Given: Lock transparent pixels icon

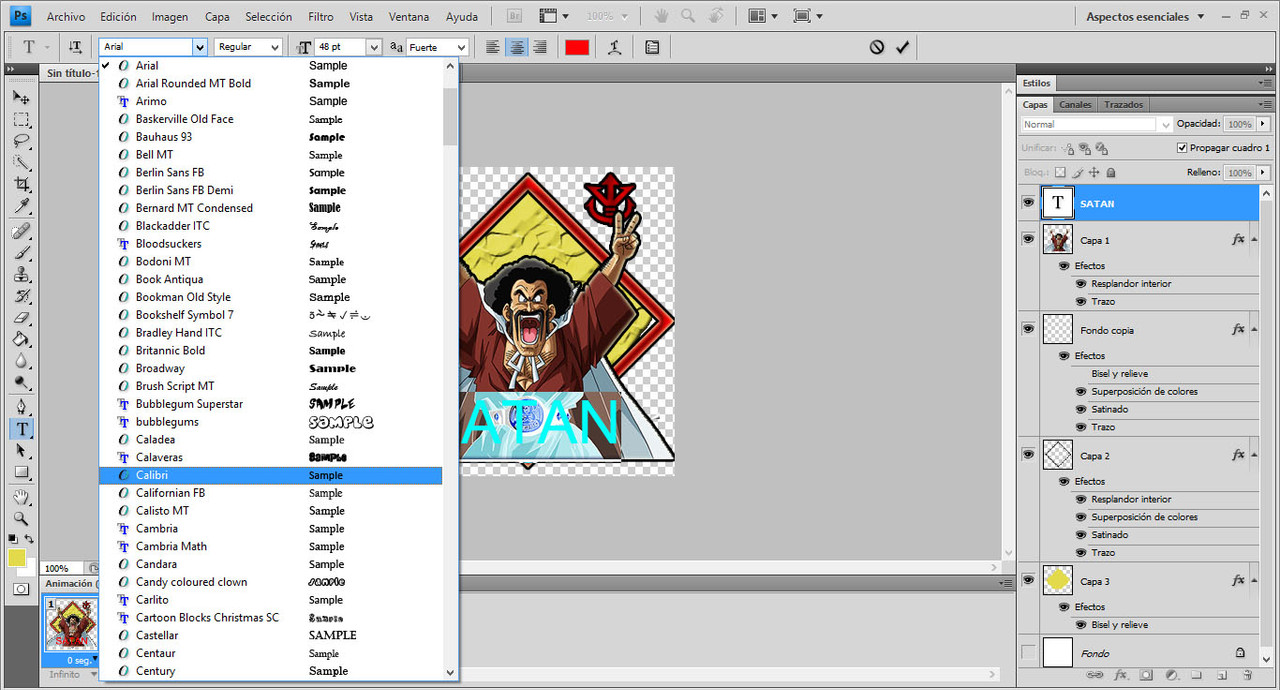Looking at the screenshot, I should coord(1061,173).
